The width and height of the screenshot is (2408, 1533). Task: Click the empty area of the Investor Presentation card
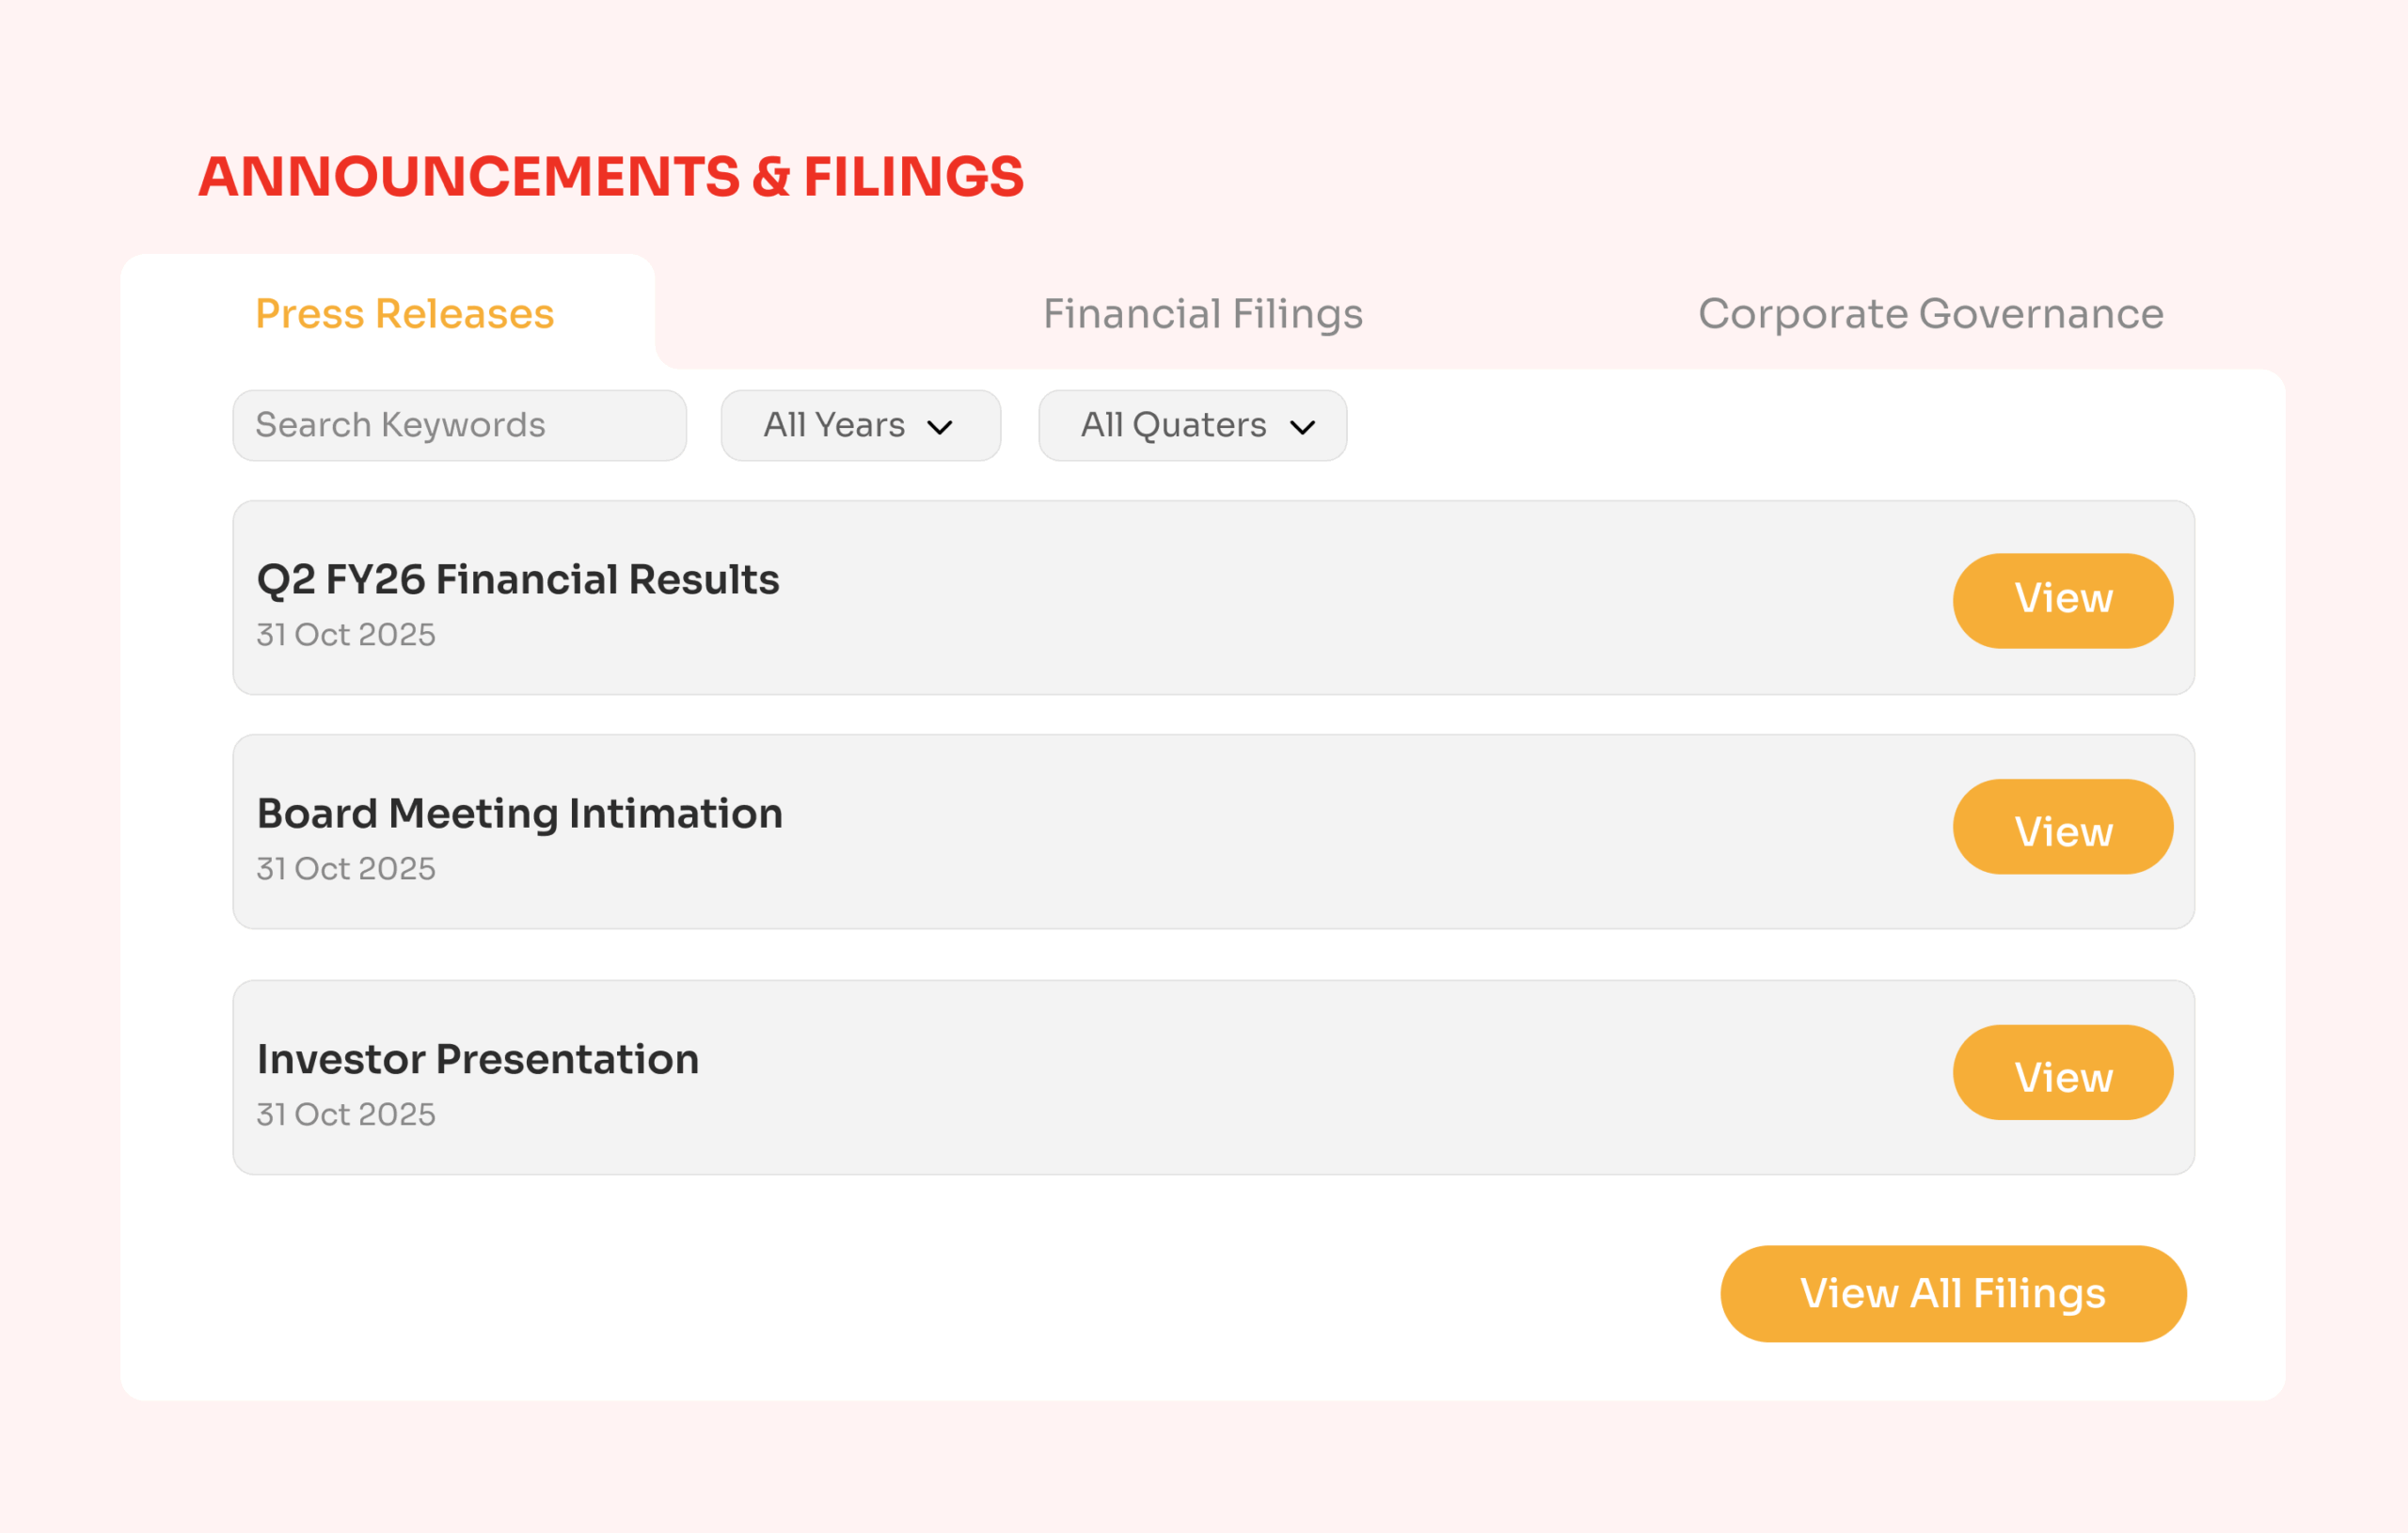(1300, 1078)
